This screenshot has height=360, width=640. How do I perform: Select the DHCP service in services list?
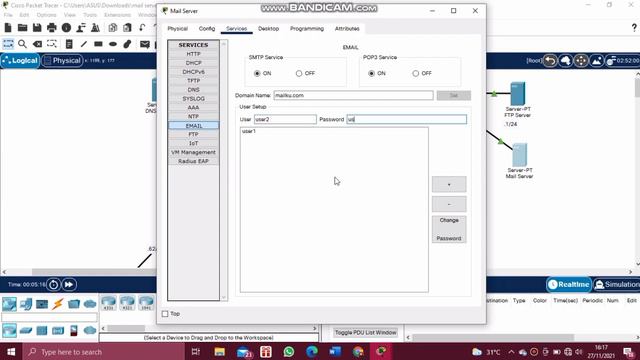[193, 63]
